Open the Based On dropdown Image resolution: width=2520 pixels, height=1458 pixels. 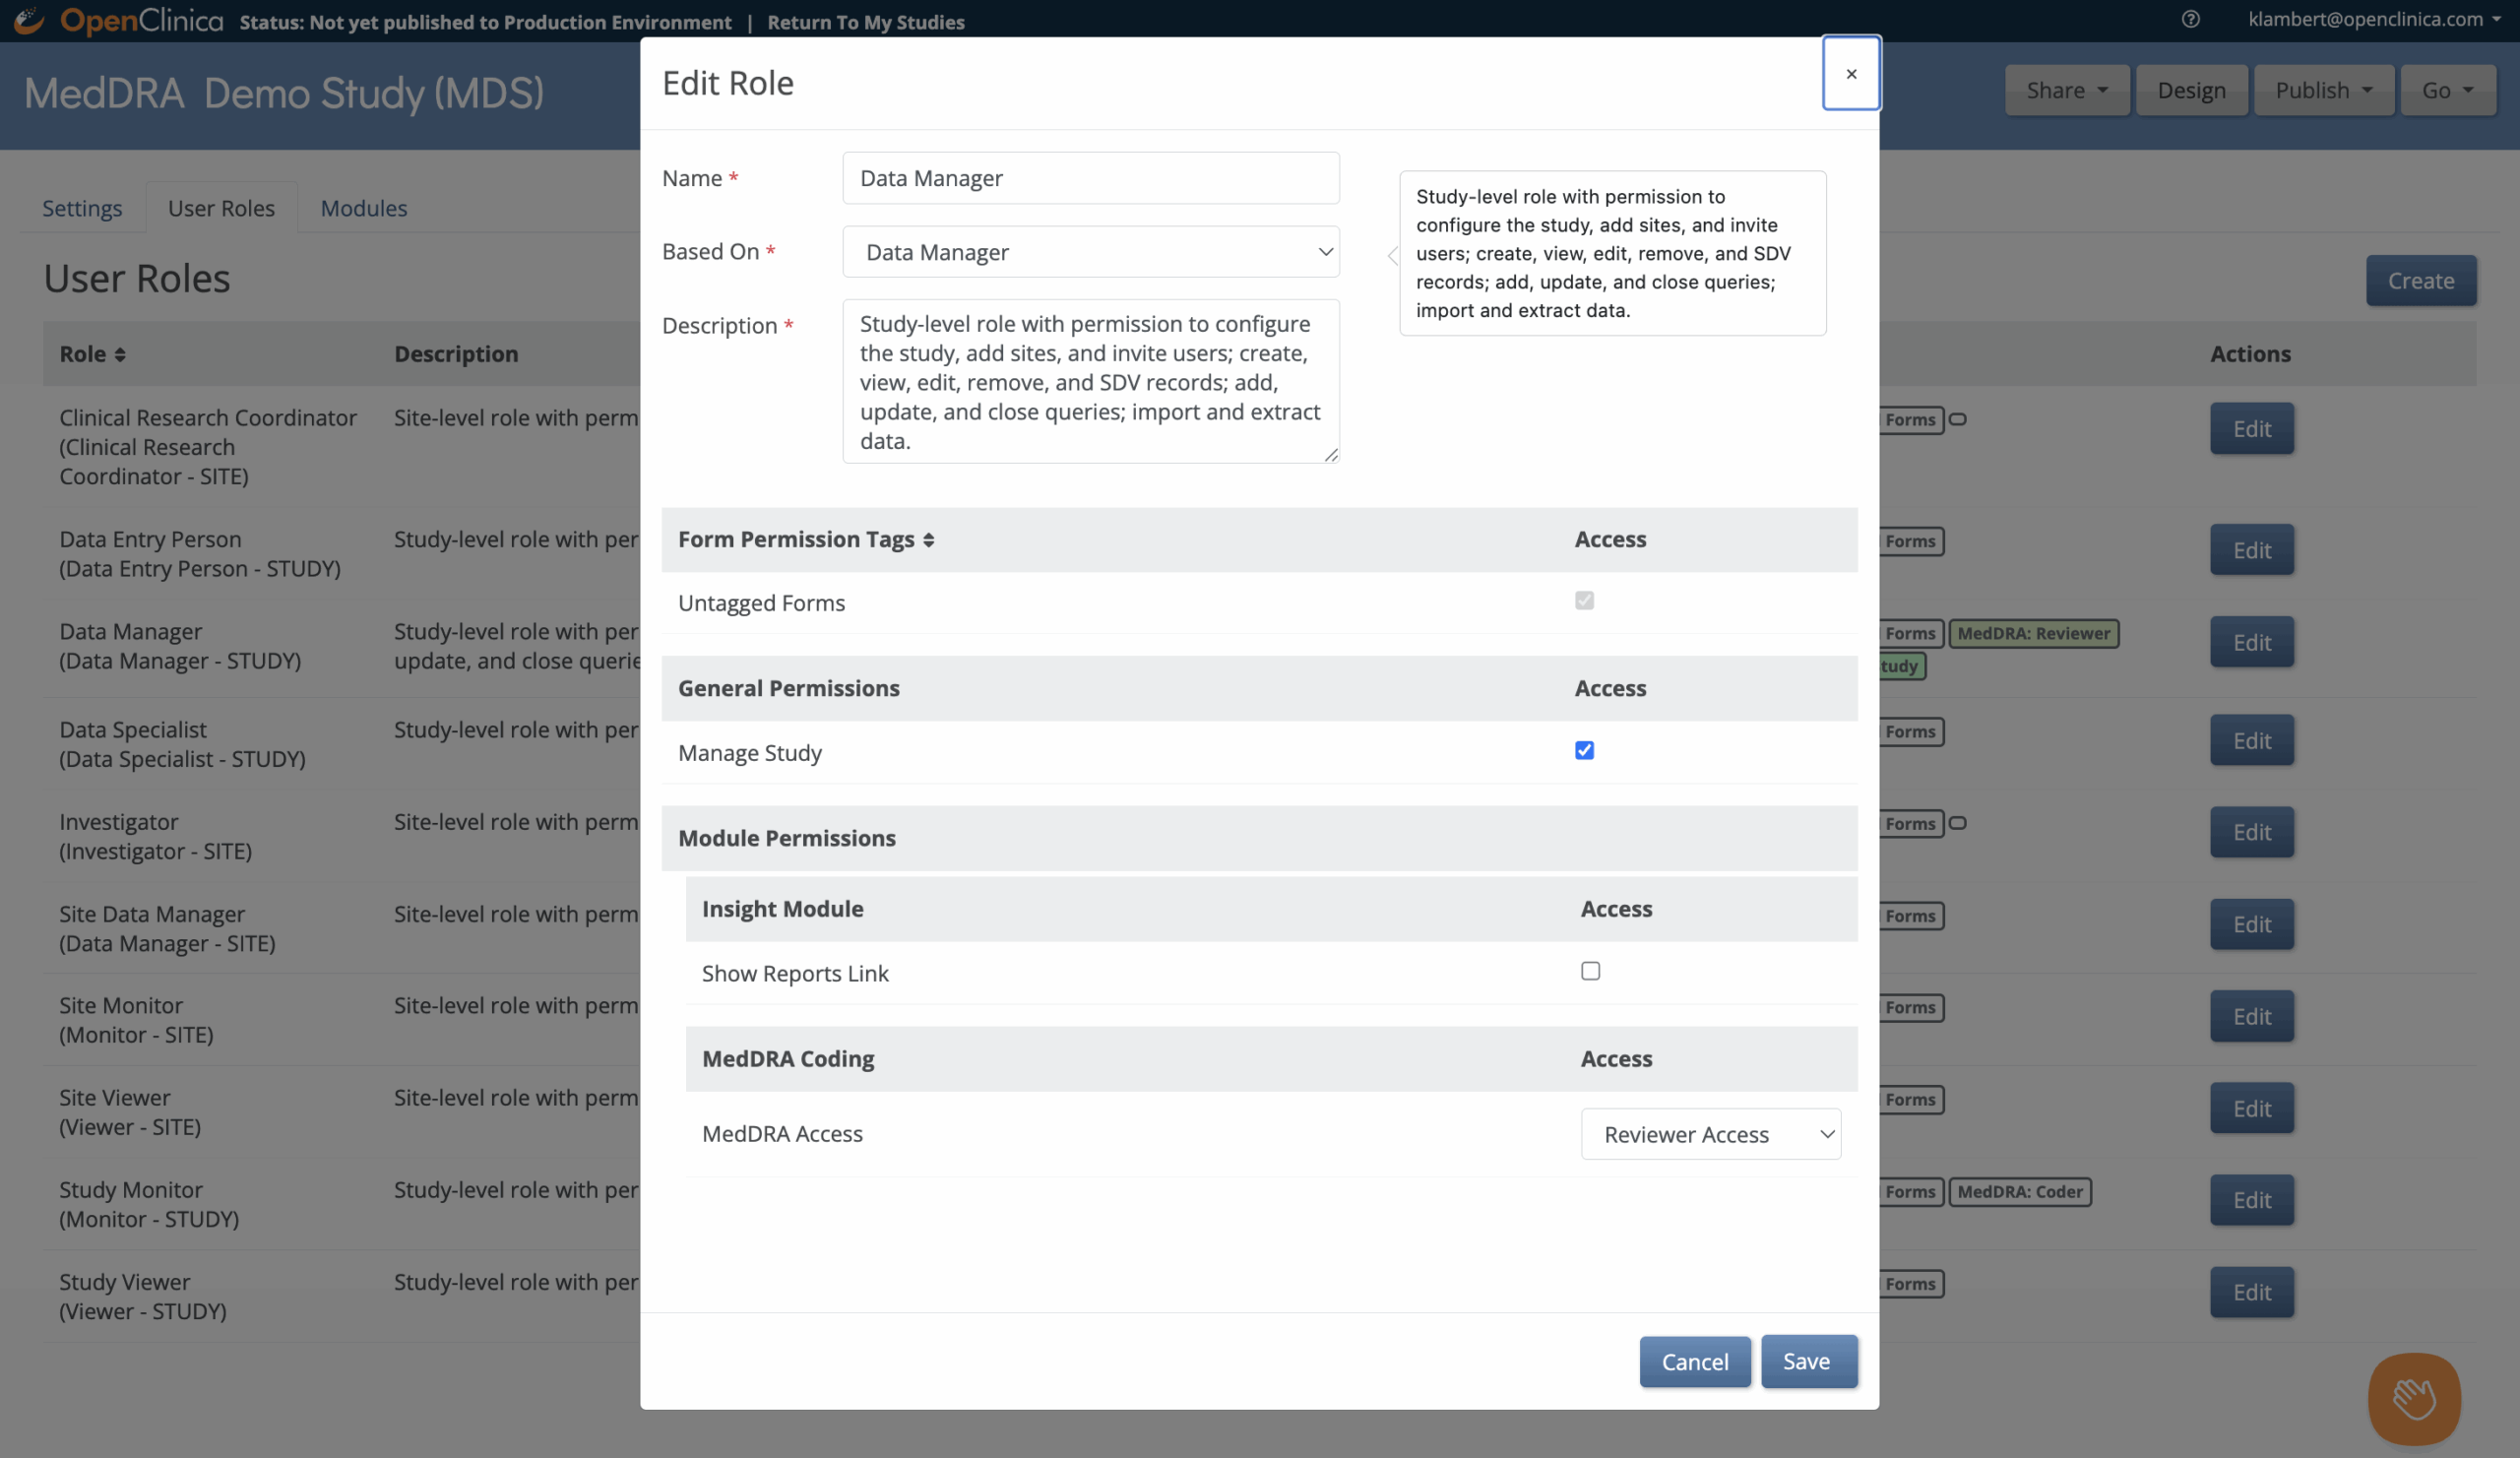point(1090,252)
